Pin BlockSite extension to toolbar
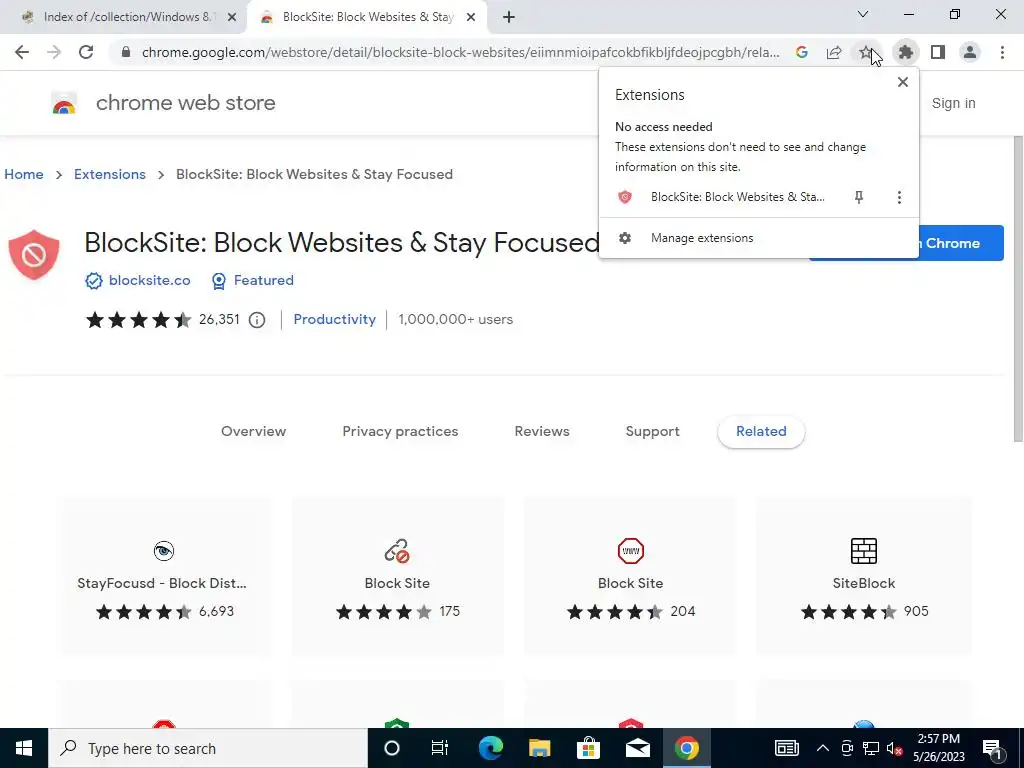 tap(859, 197)
